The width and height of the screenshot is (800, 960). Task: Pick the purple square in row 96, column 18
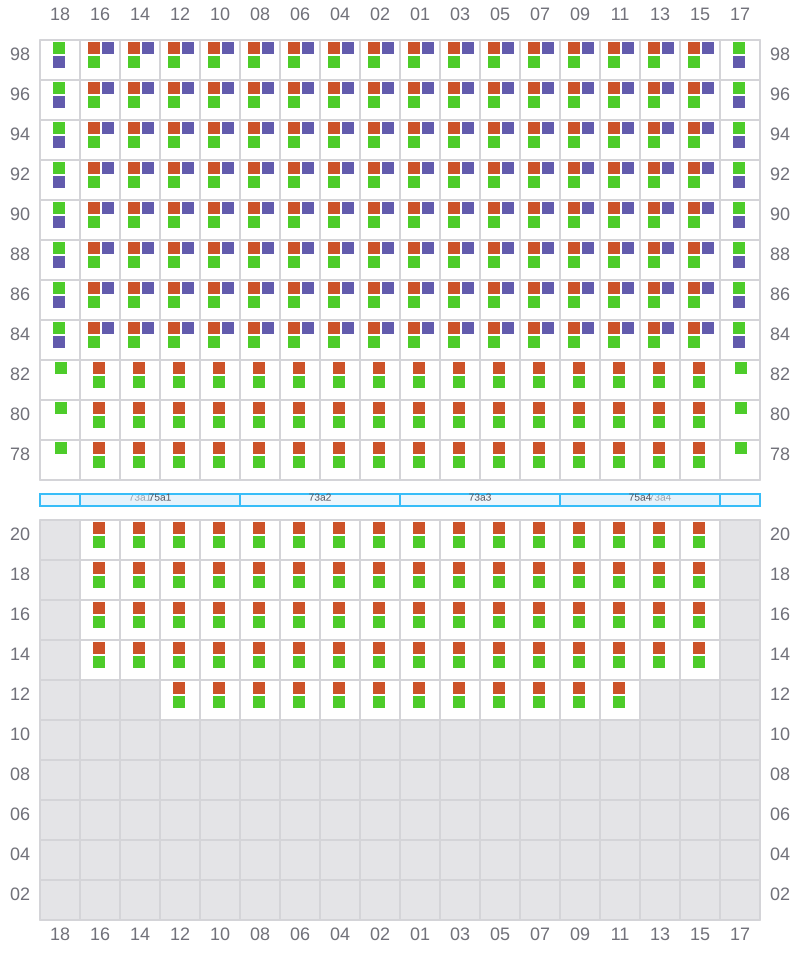pos(59,102)
